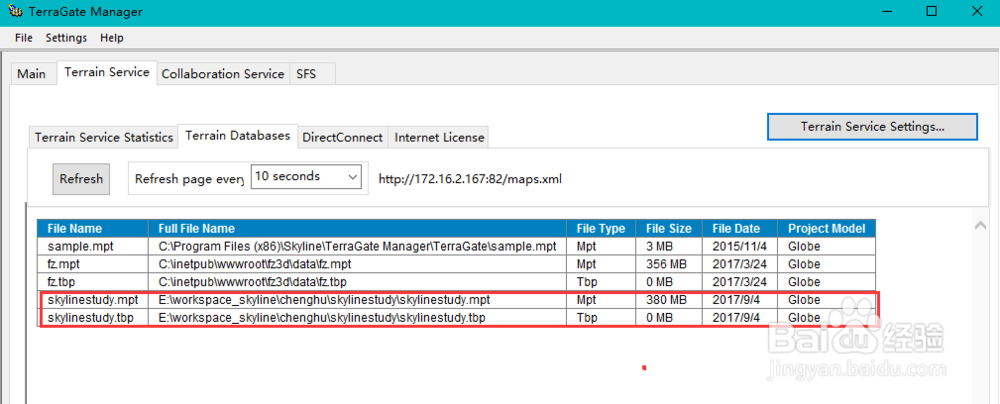Sort by File Size column header

(668, 228)
